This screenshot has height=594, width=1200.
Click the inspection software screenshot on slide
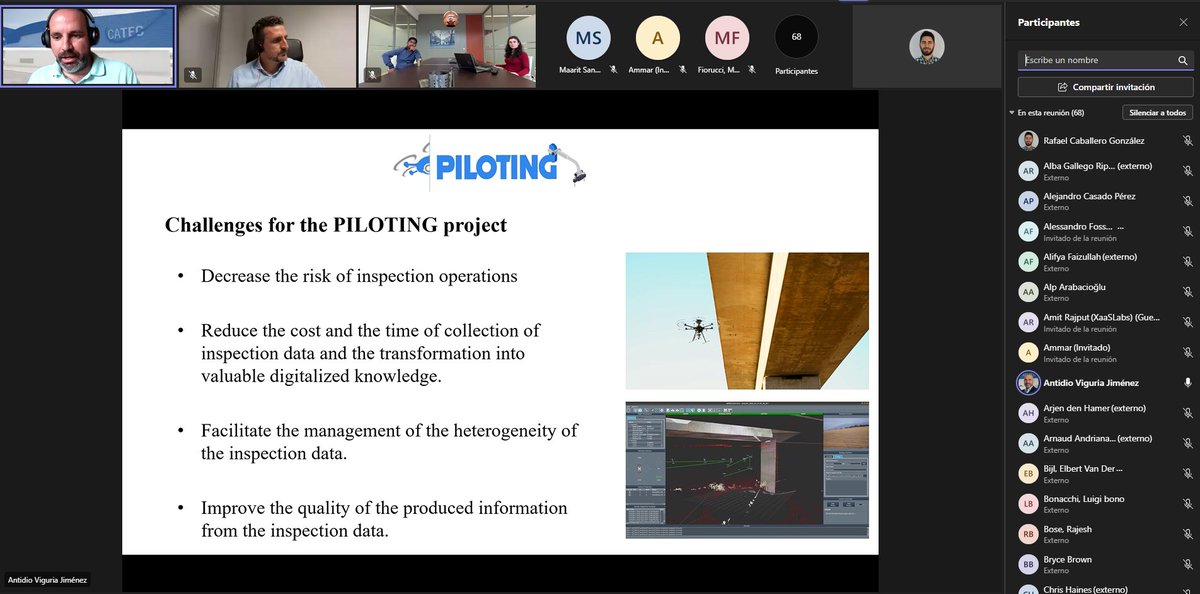tap(747, 470)
